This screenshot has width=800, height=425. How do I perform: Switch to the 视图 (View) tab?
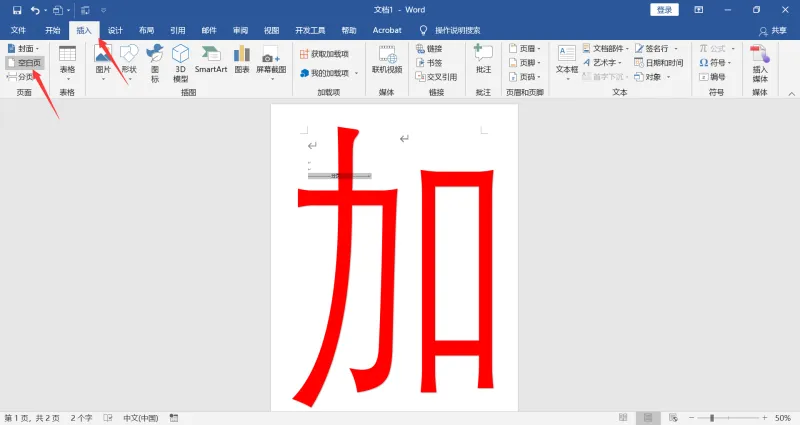tap(271, 30)
